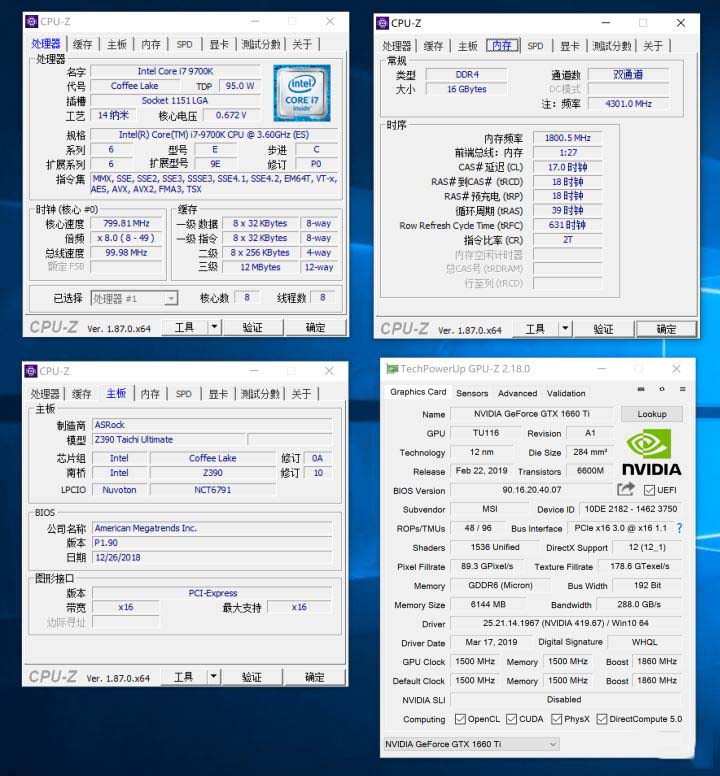
Task: Click the 288.0 GB/s bandwidth field
Action: (x=639, y=604)
